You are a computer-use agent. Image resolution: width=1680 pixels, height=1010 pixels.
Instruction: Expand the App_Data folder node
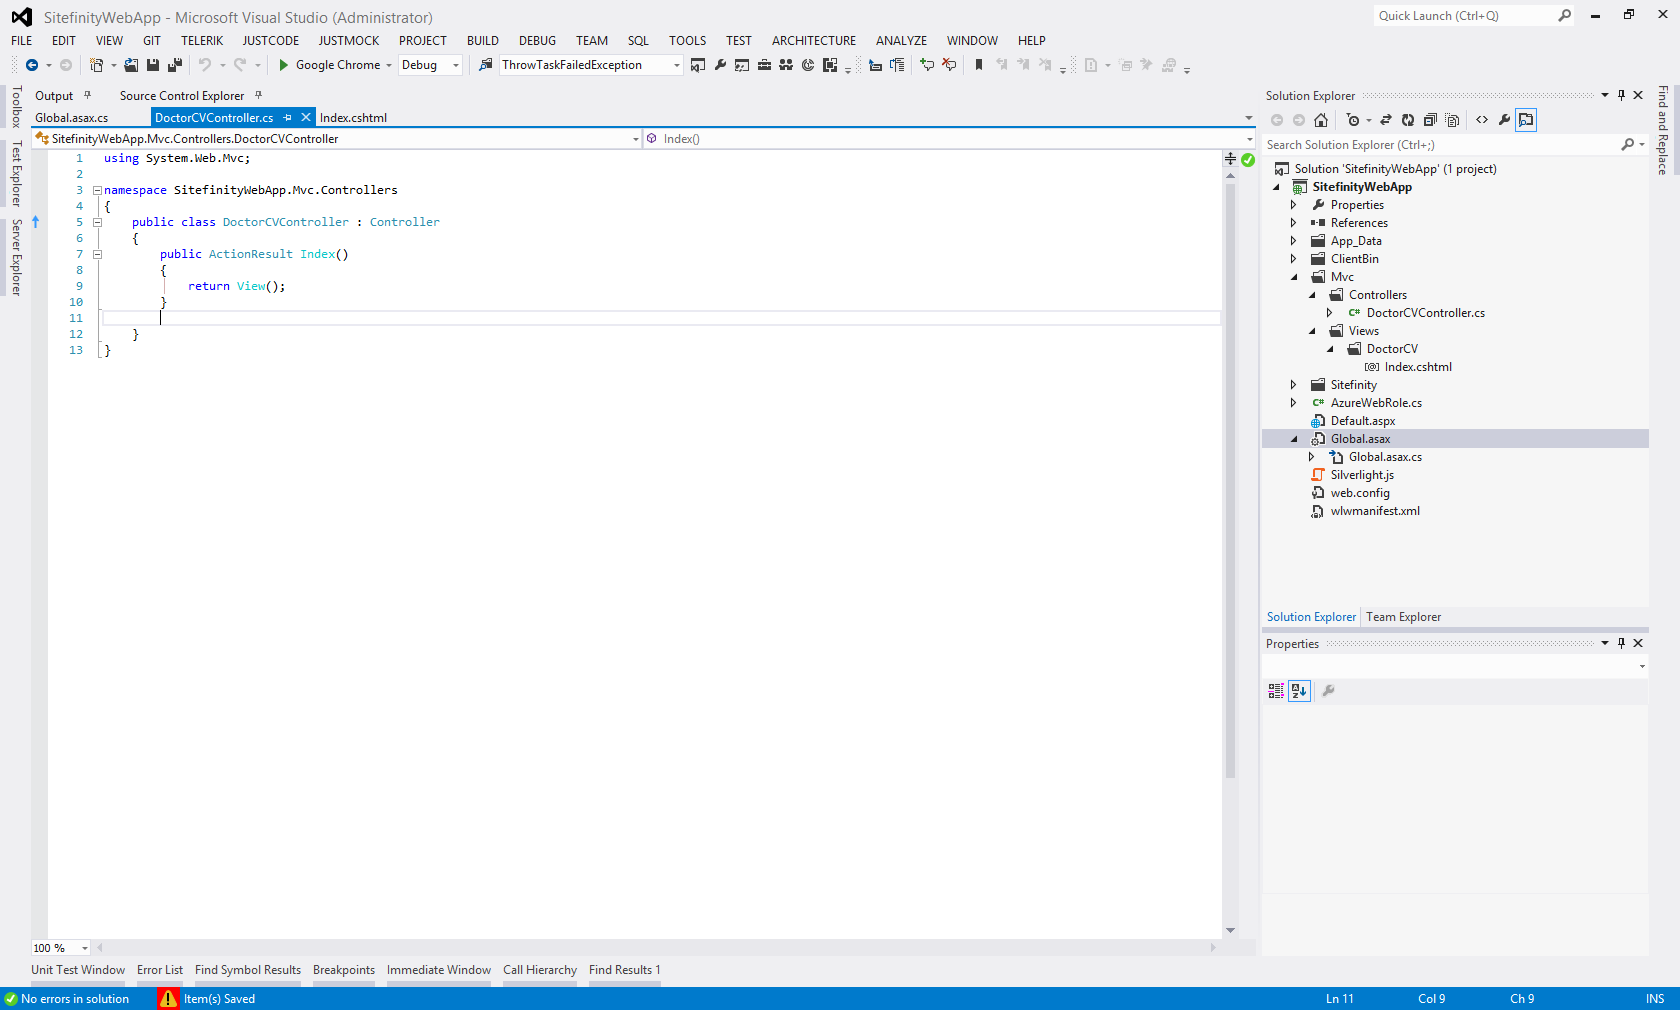tap(1293, 241)
